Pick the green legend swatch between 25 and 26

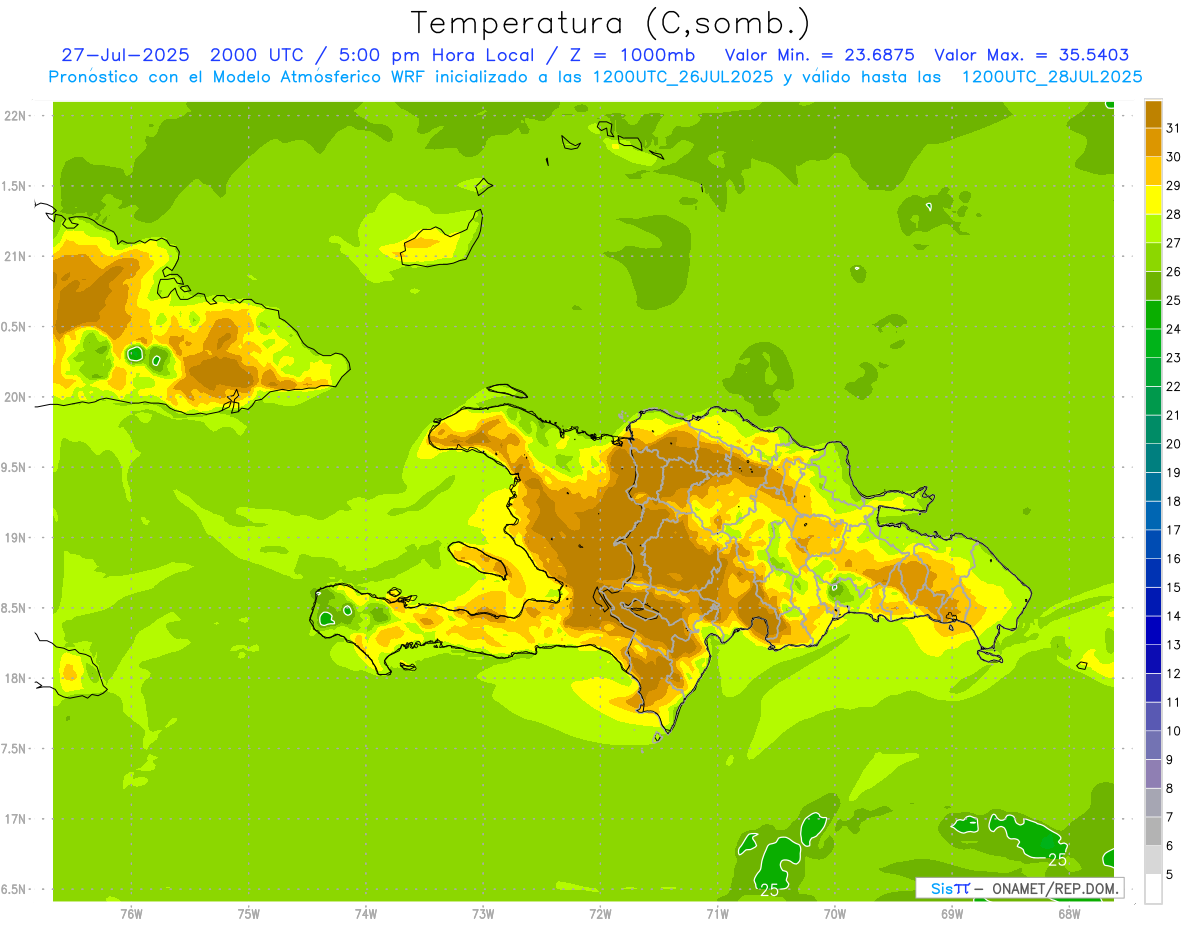[x=1153, y=286]
